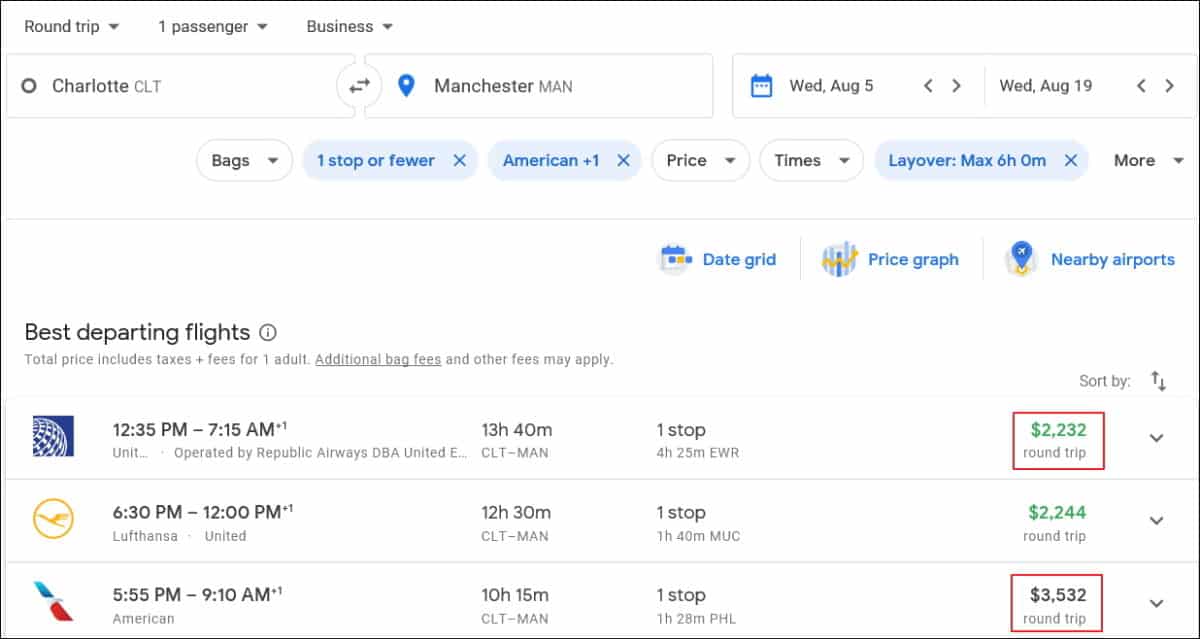Expand the $2,232 United flight details
This screenshot has width=1200, height=639.
[x=1156, y=438]
